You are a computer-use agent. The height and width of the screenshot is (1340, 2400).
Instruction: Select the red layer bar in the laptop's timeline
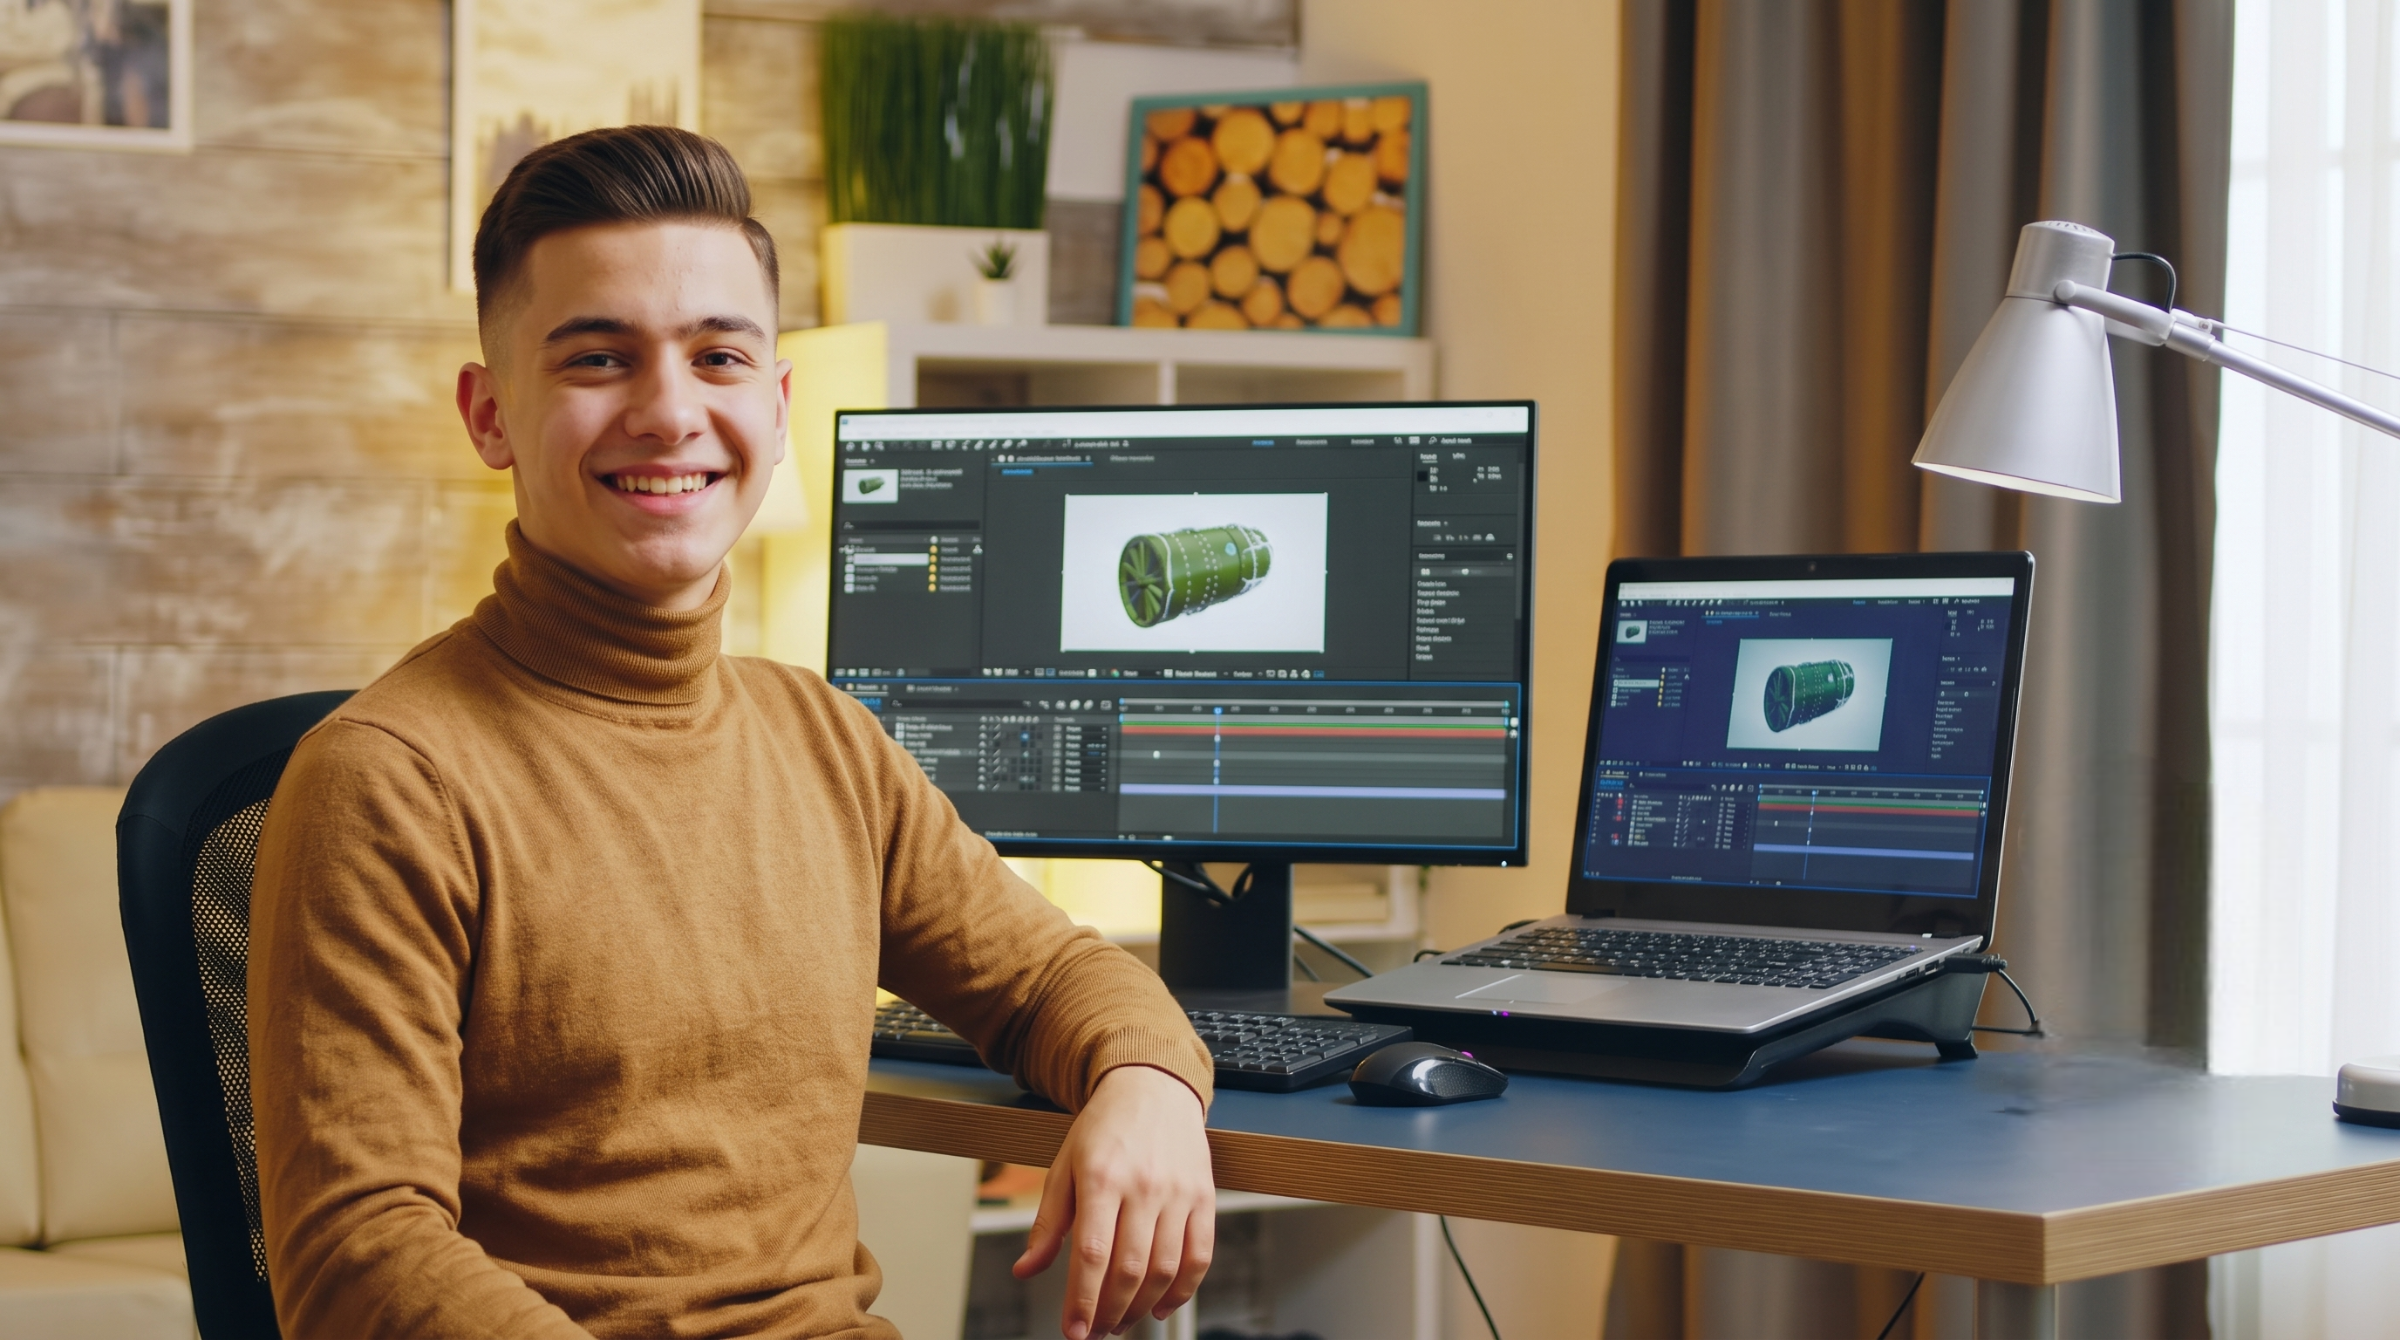click(x=1869, y=812)
